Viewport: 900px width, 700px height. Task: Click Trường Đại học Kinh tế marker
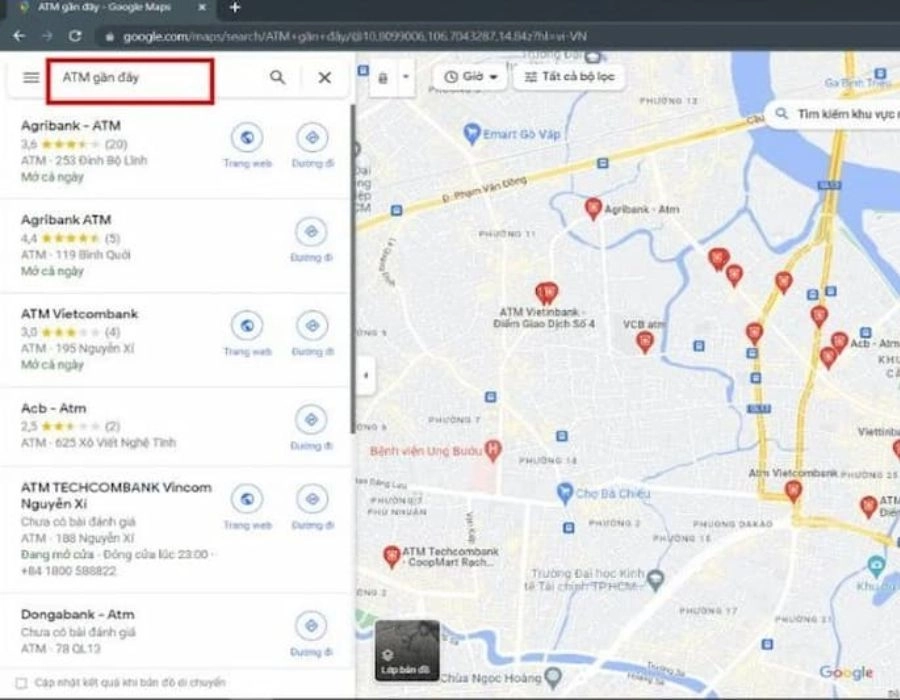(x=655, y=580)
